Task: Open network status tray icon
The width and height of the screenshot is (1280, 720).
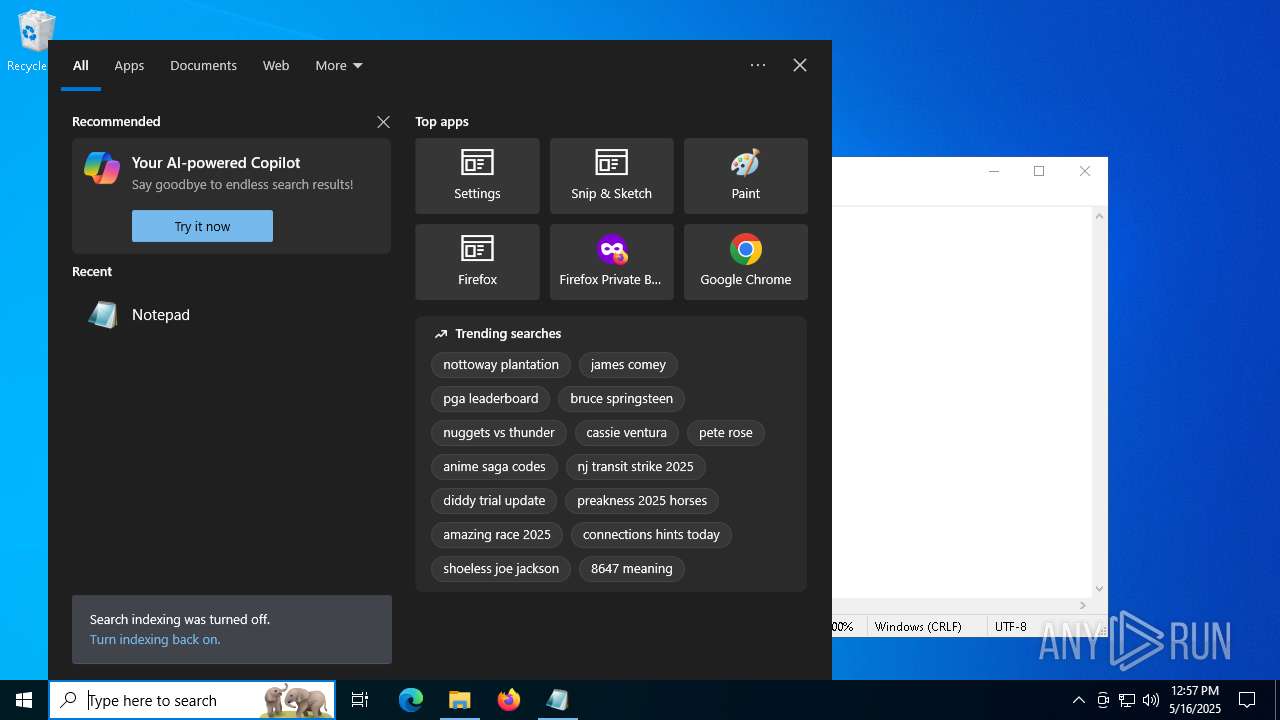Action: (1127, 700)
